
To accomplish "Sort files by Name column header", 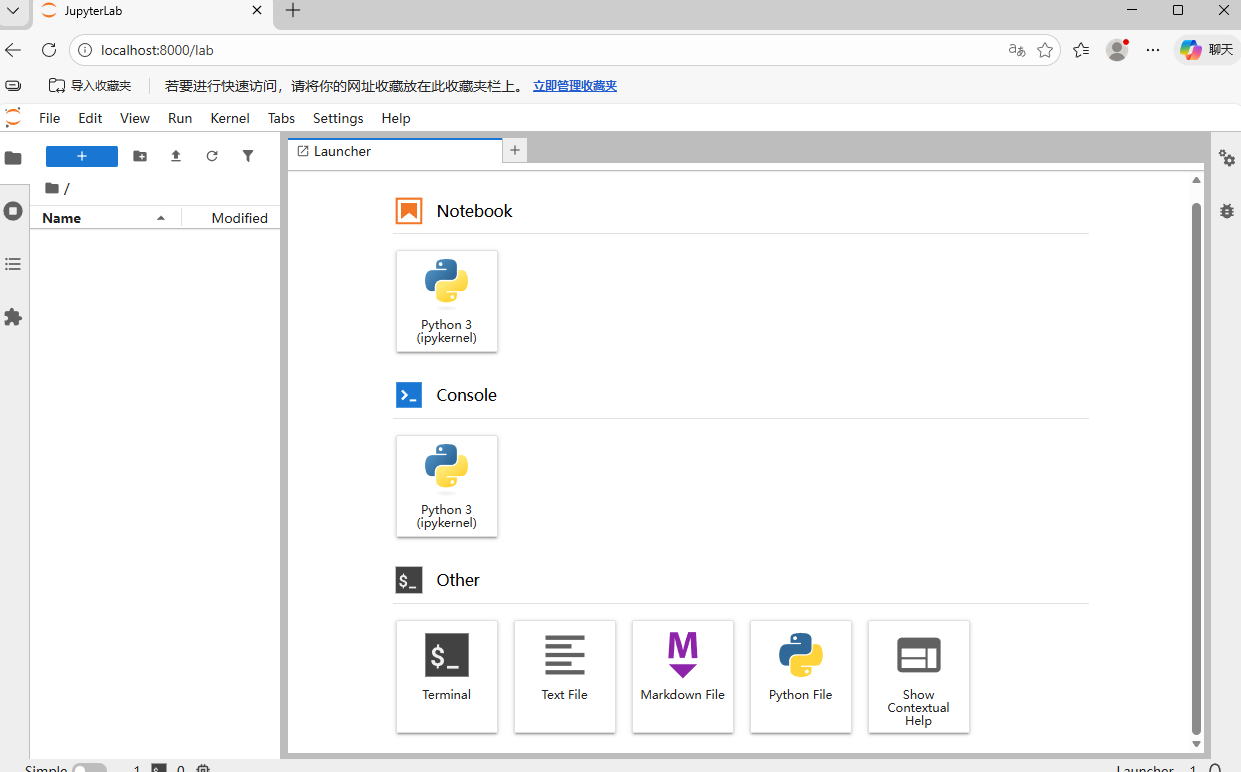I will coord(105,218).
